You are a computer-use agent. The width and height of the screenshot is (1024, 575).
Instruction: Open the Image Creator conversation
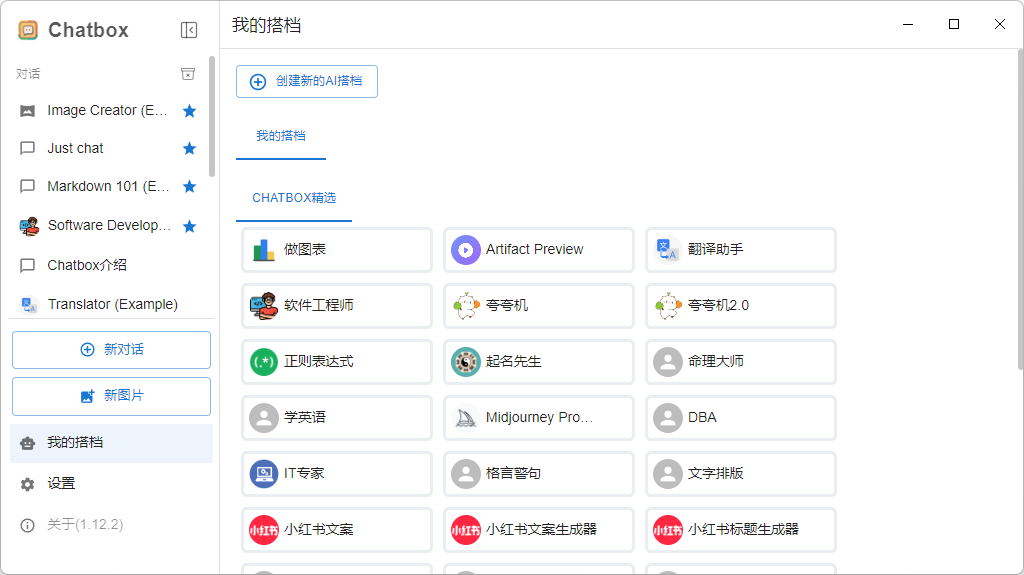tap(108, 110)
